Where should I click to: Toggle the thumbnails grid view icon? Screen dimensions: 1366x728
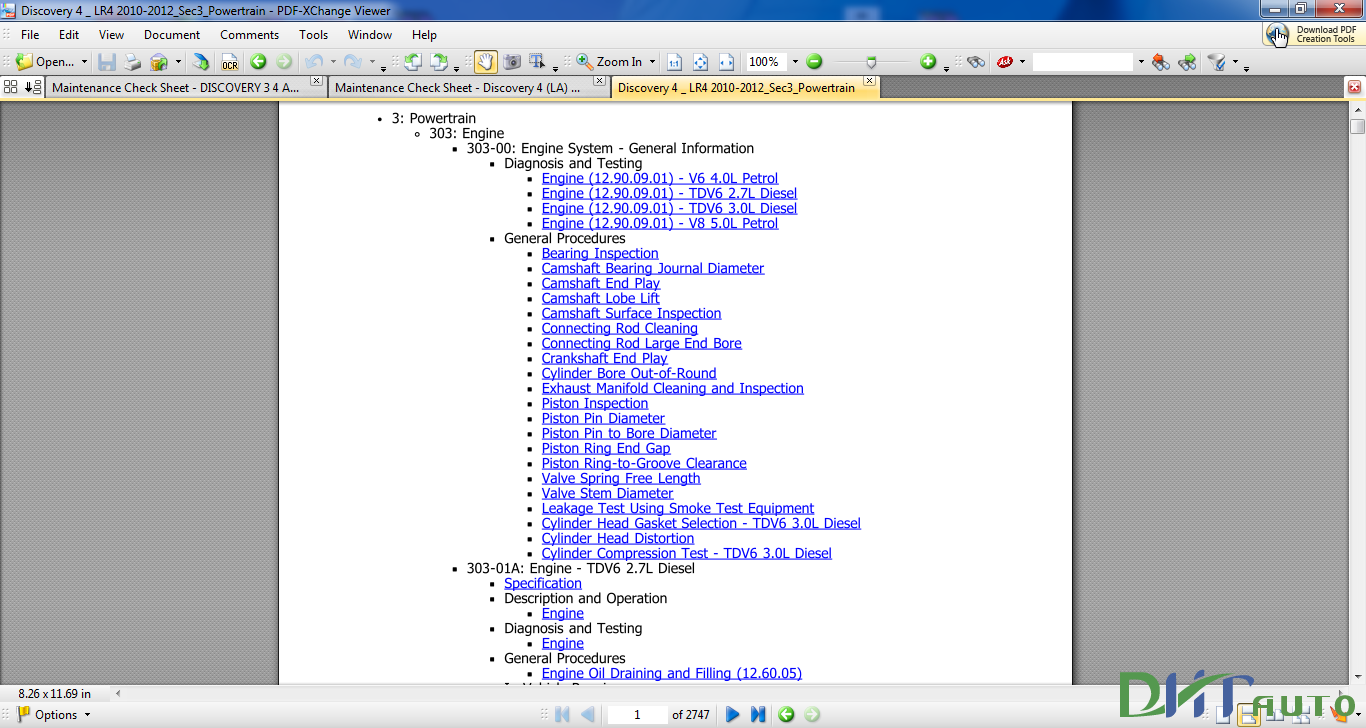[11, 87]
